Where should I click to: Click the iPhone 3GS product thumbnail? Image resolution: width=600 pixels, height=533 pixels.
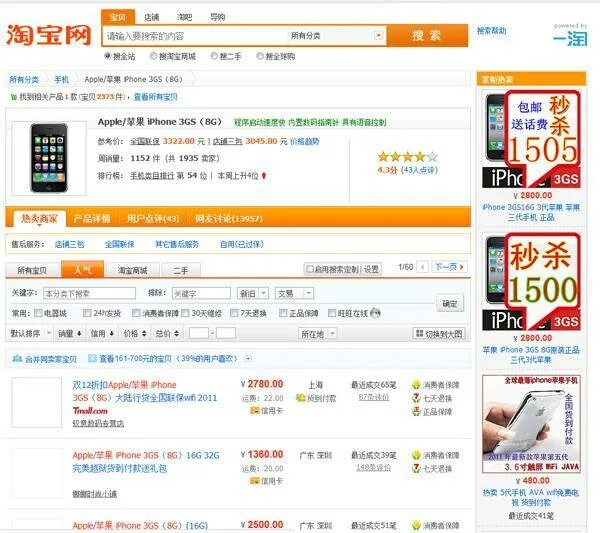[x=49, y=158]
